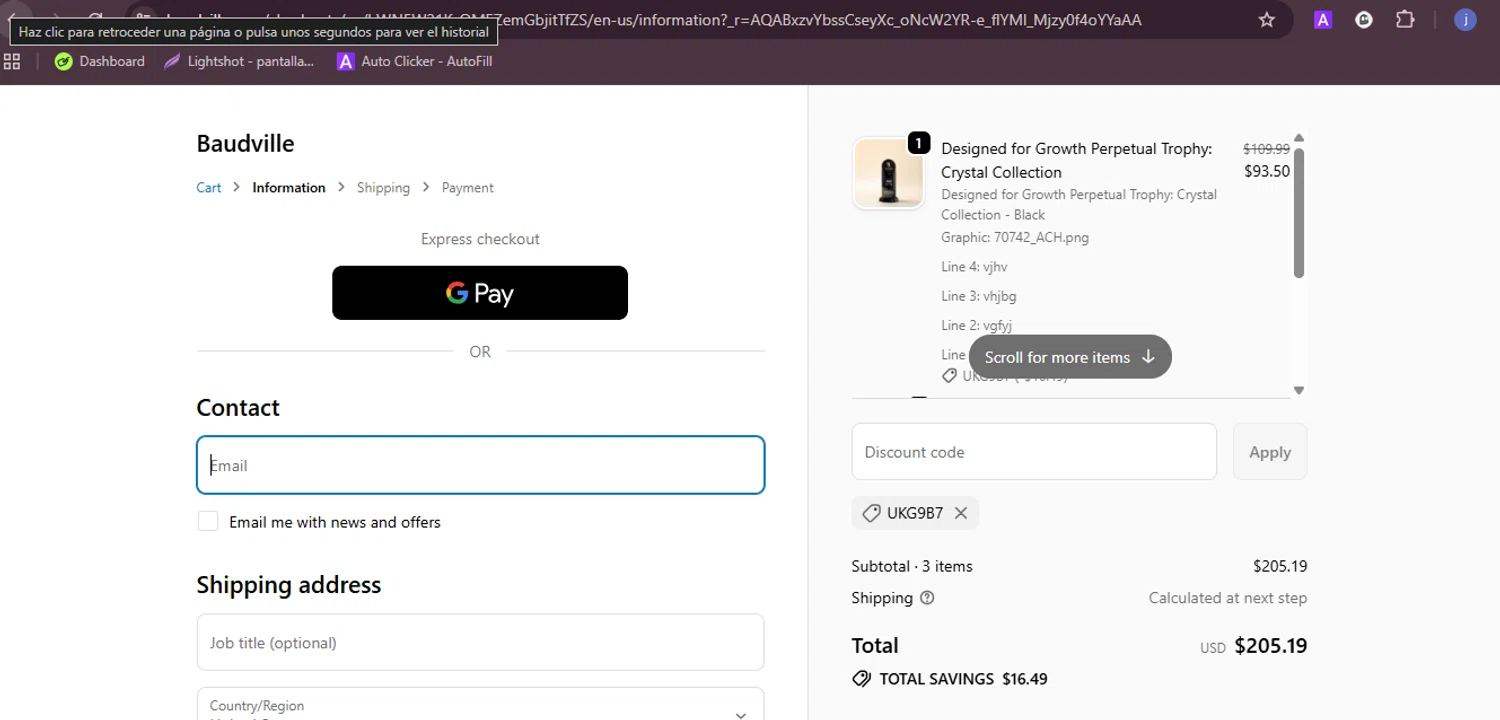Click the order list scrollbar up arrow
Image resolution: width=1500 pixels, height=720 pixels.
(x=1299, y=138)
